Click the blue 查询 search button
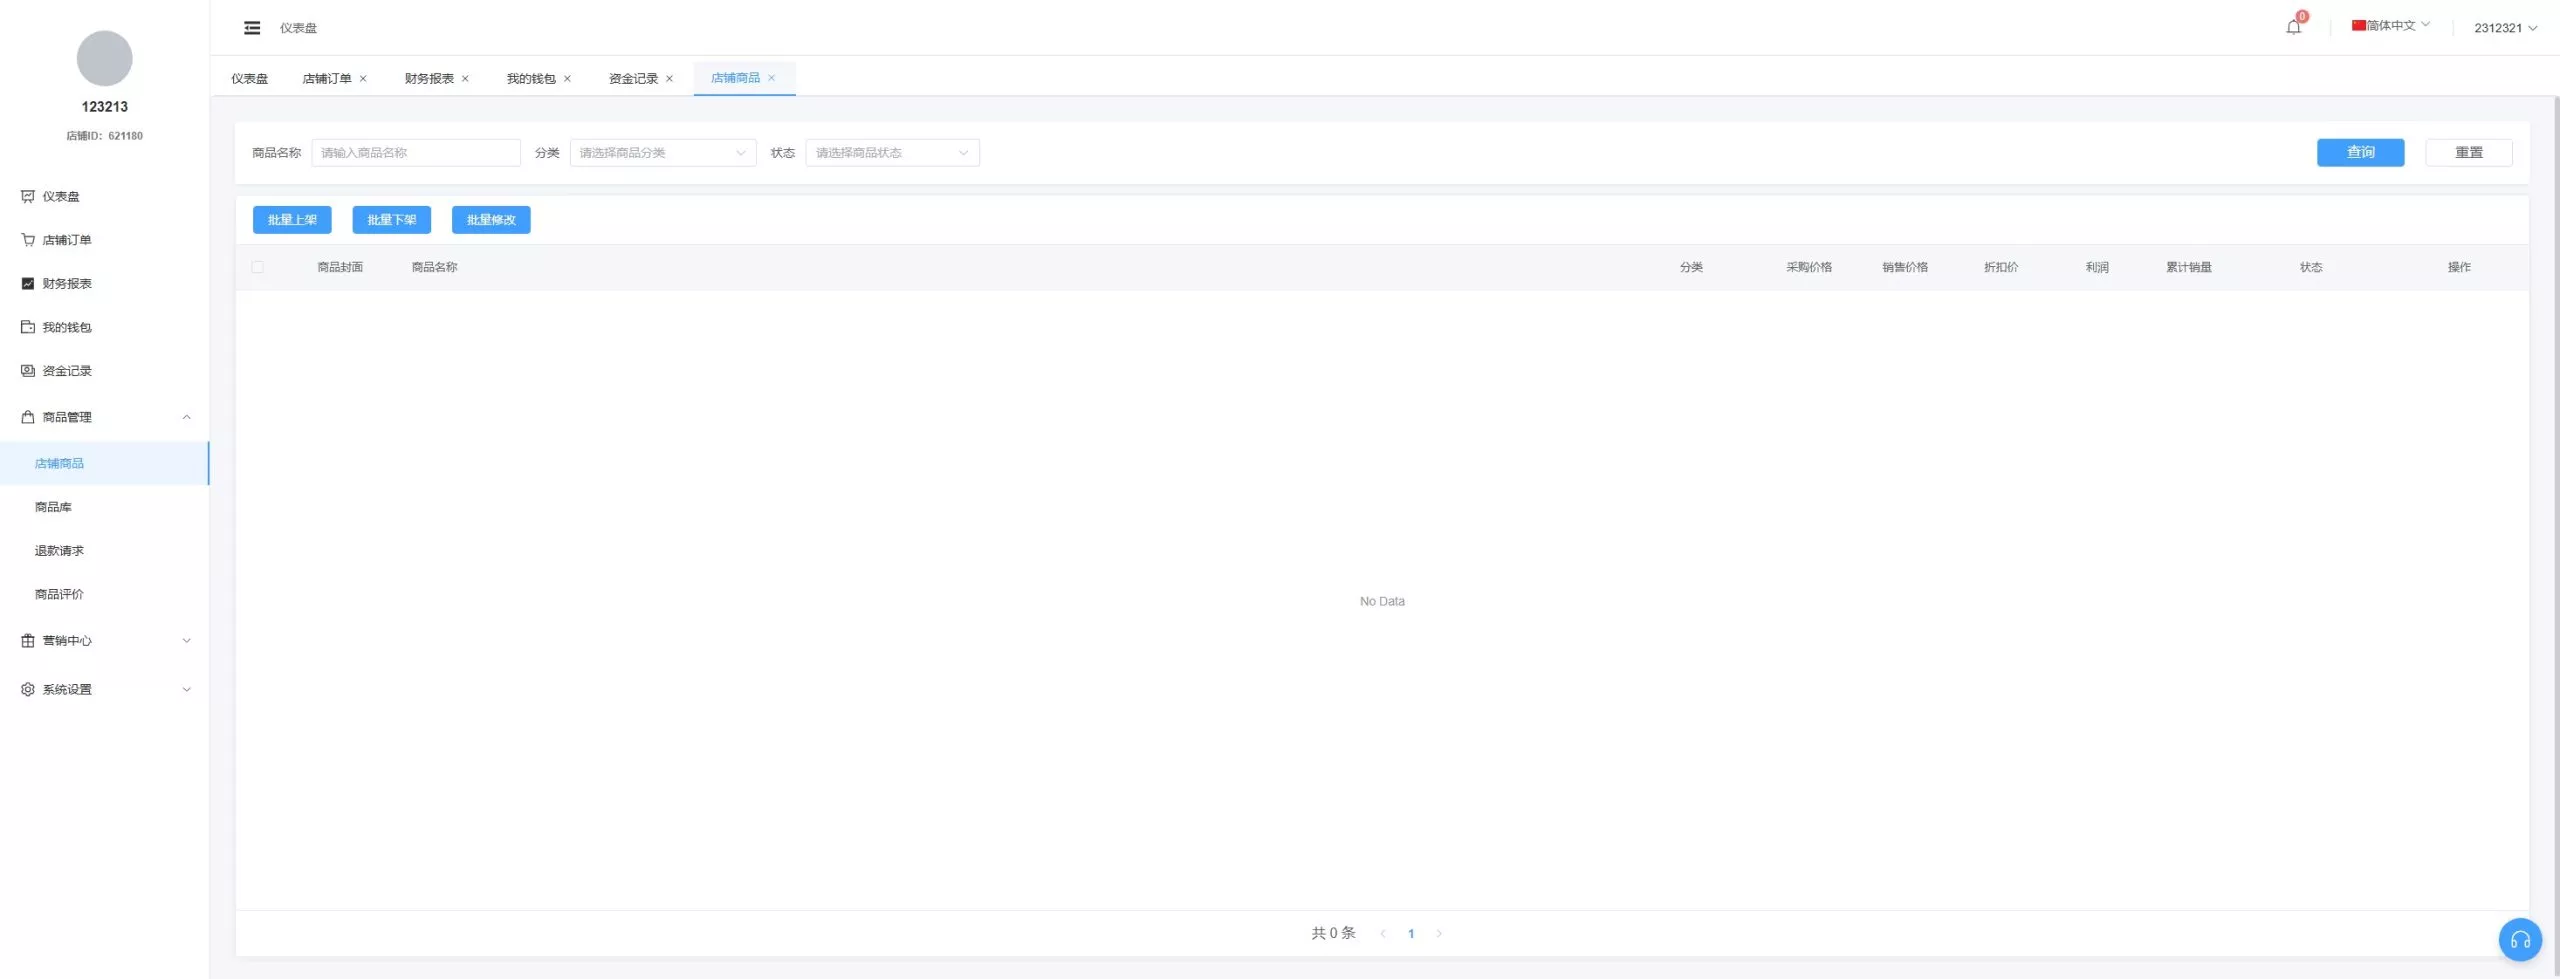 [2360, 152]
